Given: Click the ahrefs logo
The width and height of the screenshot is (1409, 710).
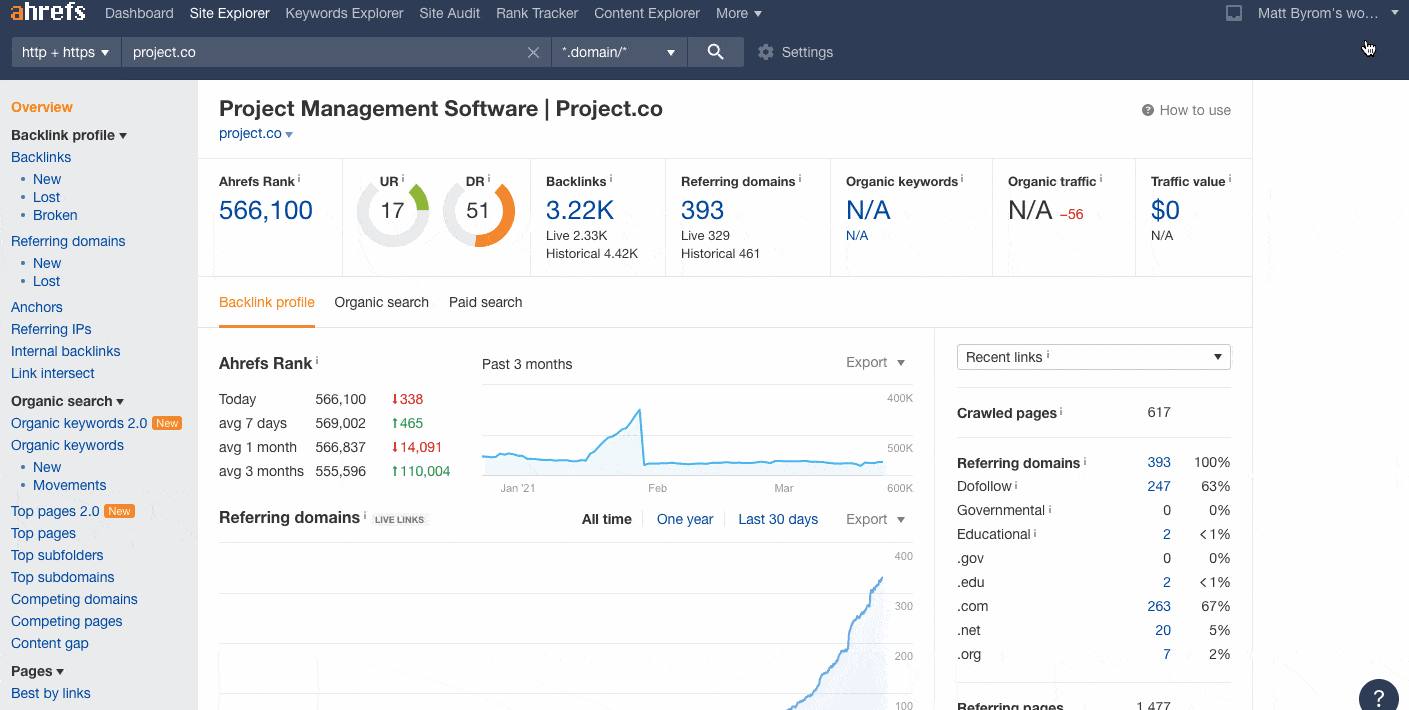Looking at the screenshot, I should [47, 13].
